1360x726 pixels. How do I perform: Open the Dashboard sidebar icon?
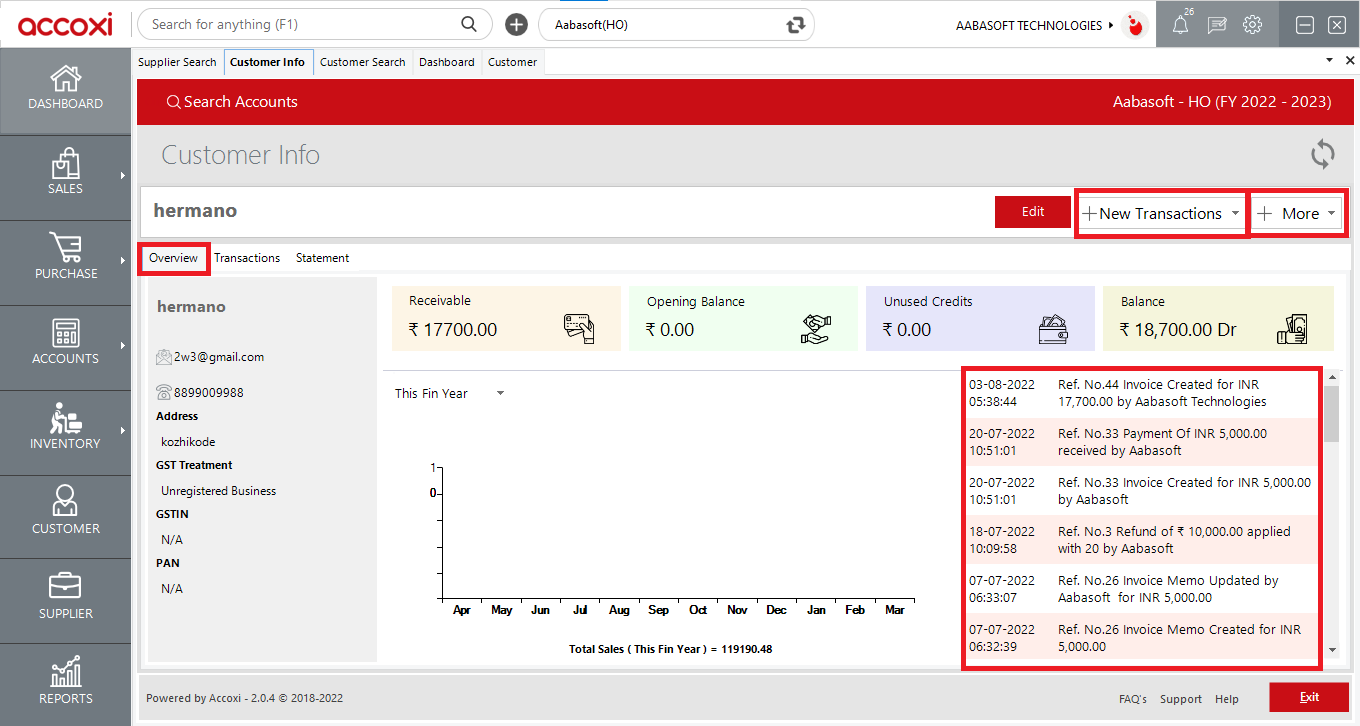click(x=65, y=88)
